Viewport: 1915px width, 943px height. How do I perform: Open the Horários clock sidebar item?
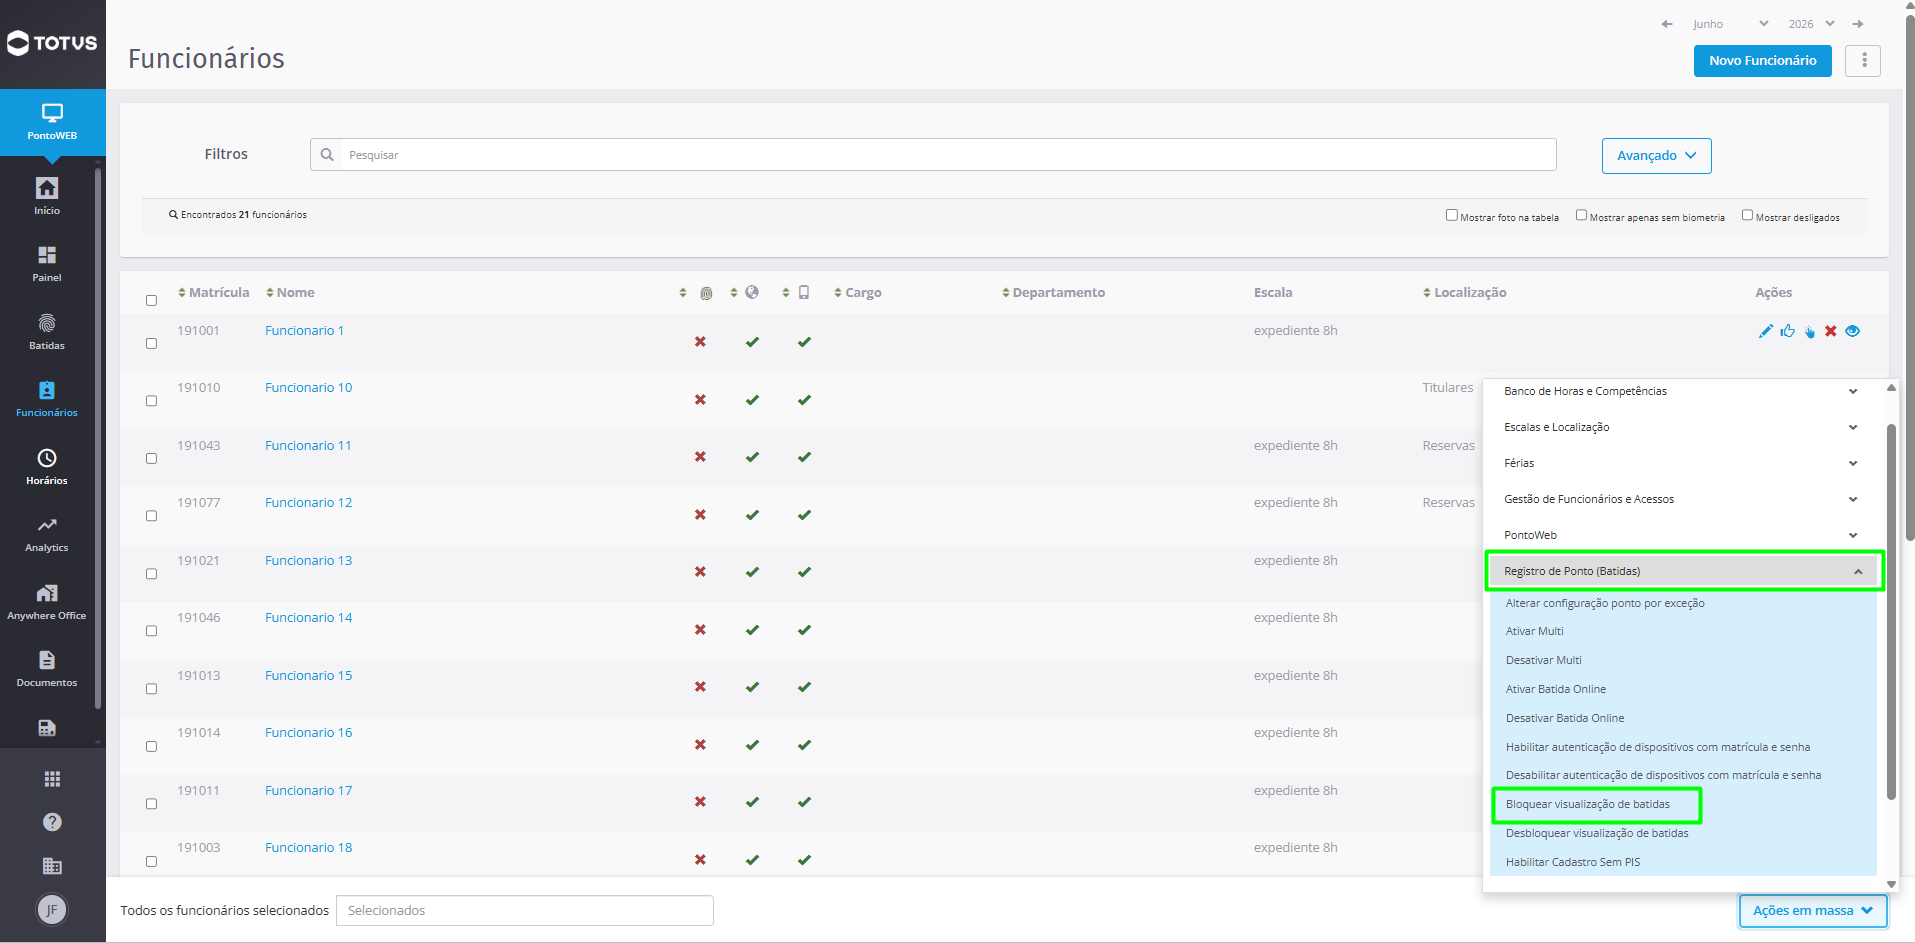tap(47, 467)
